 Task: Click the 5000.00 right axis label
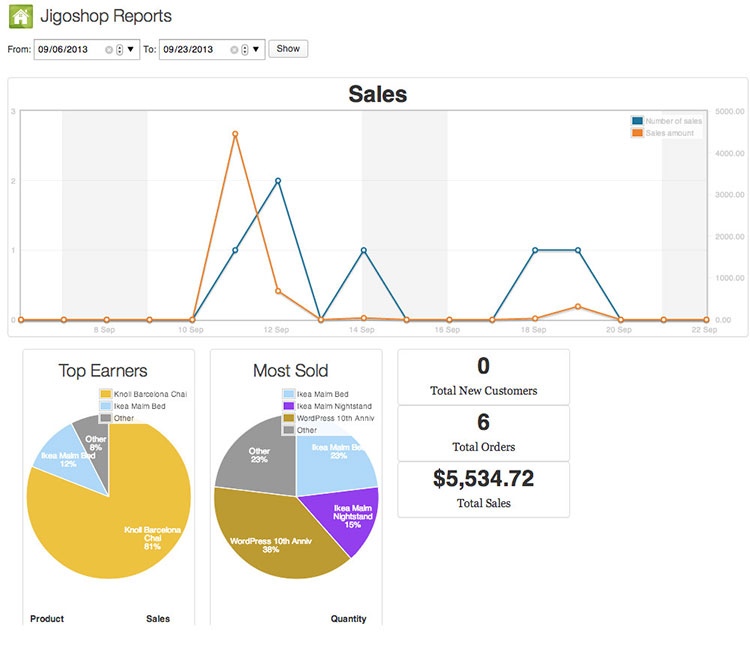[x=730, y=111]
